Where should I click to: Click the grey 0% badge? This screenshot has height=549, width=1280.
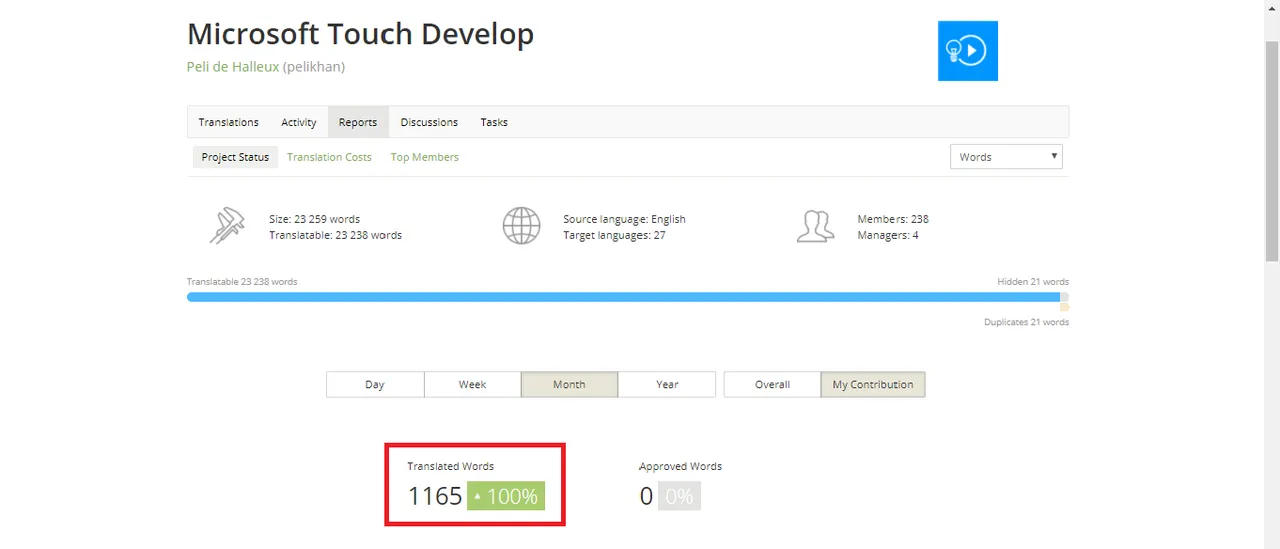tap(679, 496)
